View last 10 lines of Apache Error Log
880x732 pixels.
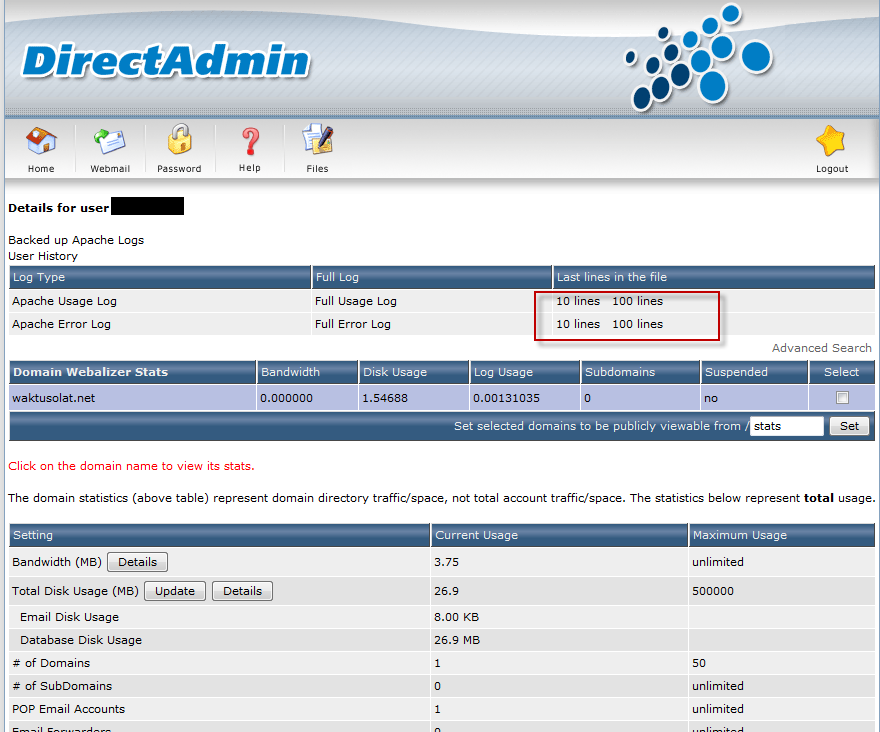click(x=578, y=324)
